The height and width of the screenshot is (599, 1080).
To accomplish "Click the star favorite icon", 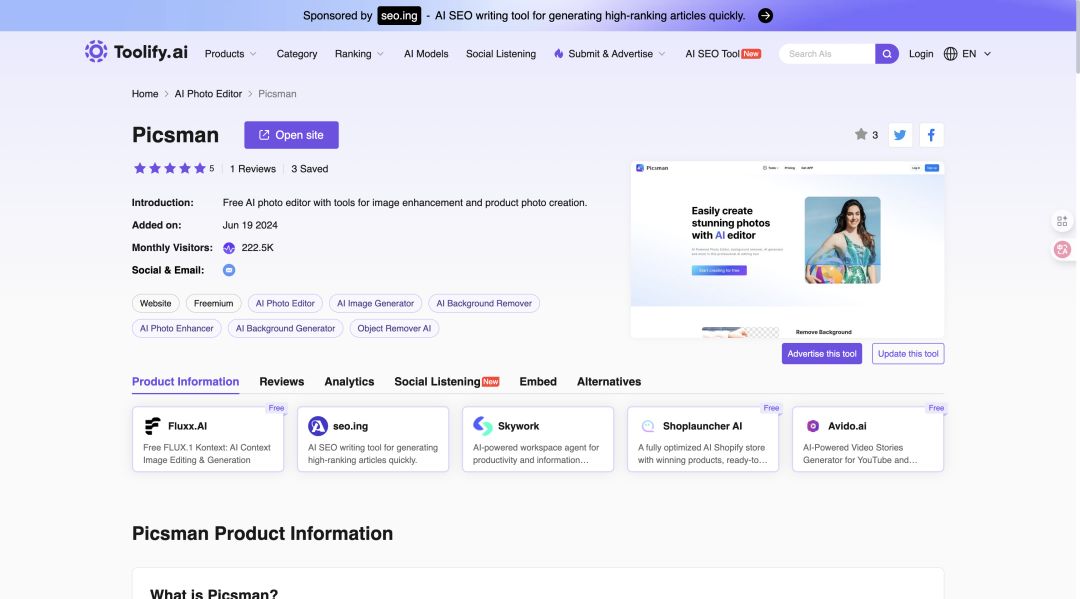I will [x=860, y=134].
